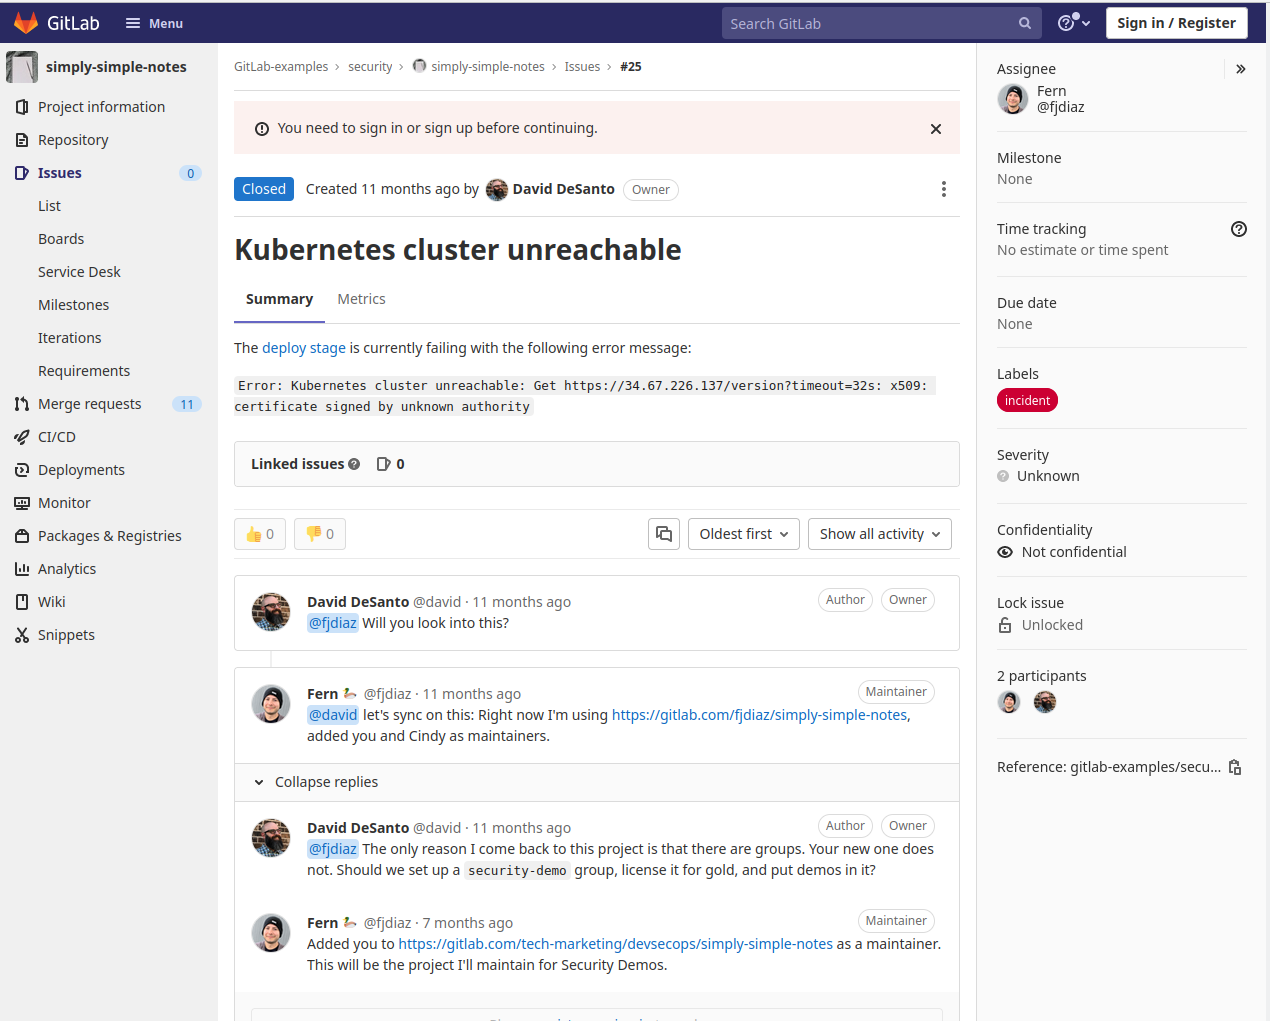Open the Menu hamburger button
1270x1021 pixels.
154,23
